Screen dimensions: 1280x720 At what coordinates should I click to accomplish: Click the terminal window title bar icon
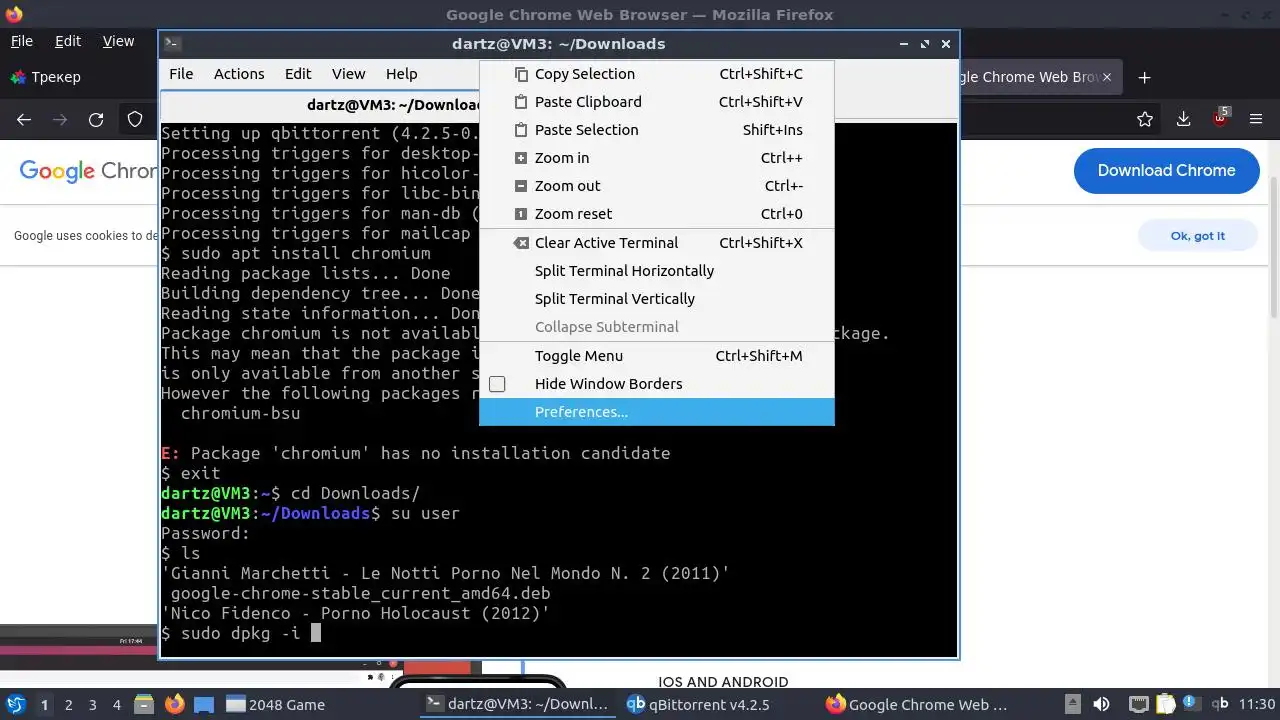[x=172, y=43]
